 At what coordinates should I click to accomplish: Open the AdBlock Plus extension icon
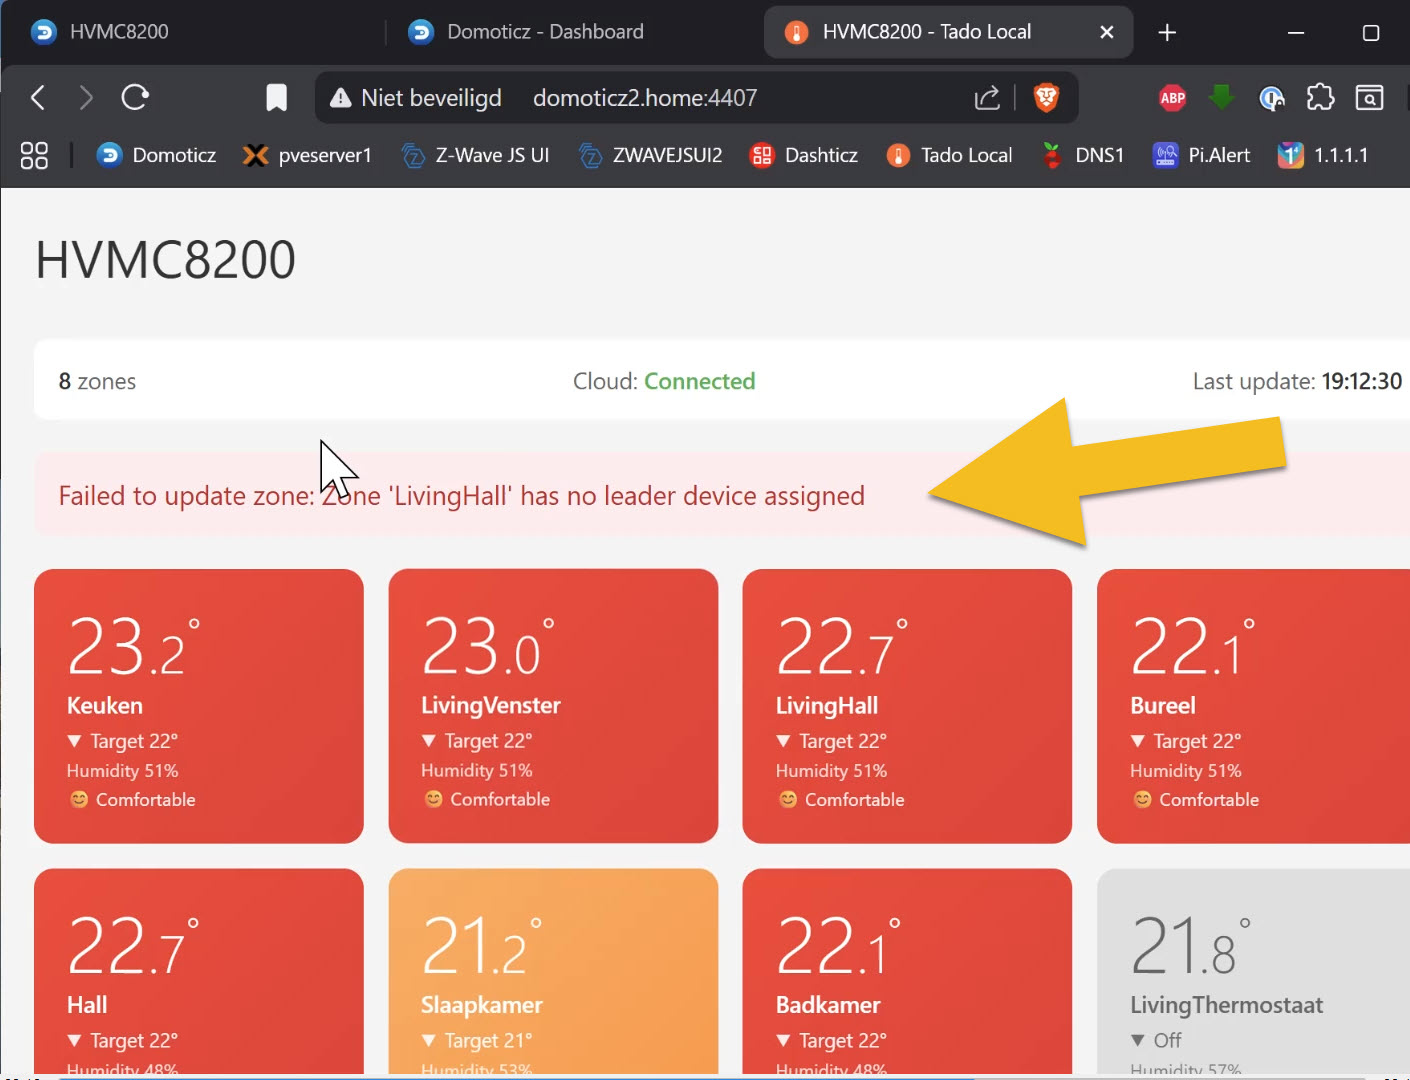(x=1172, y=97)
